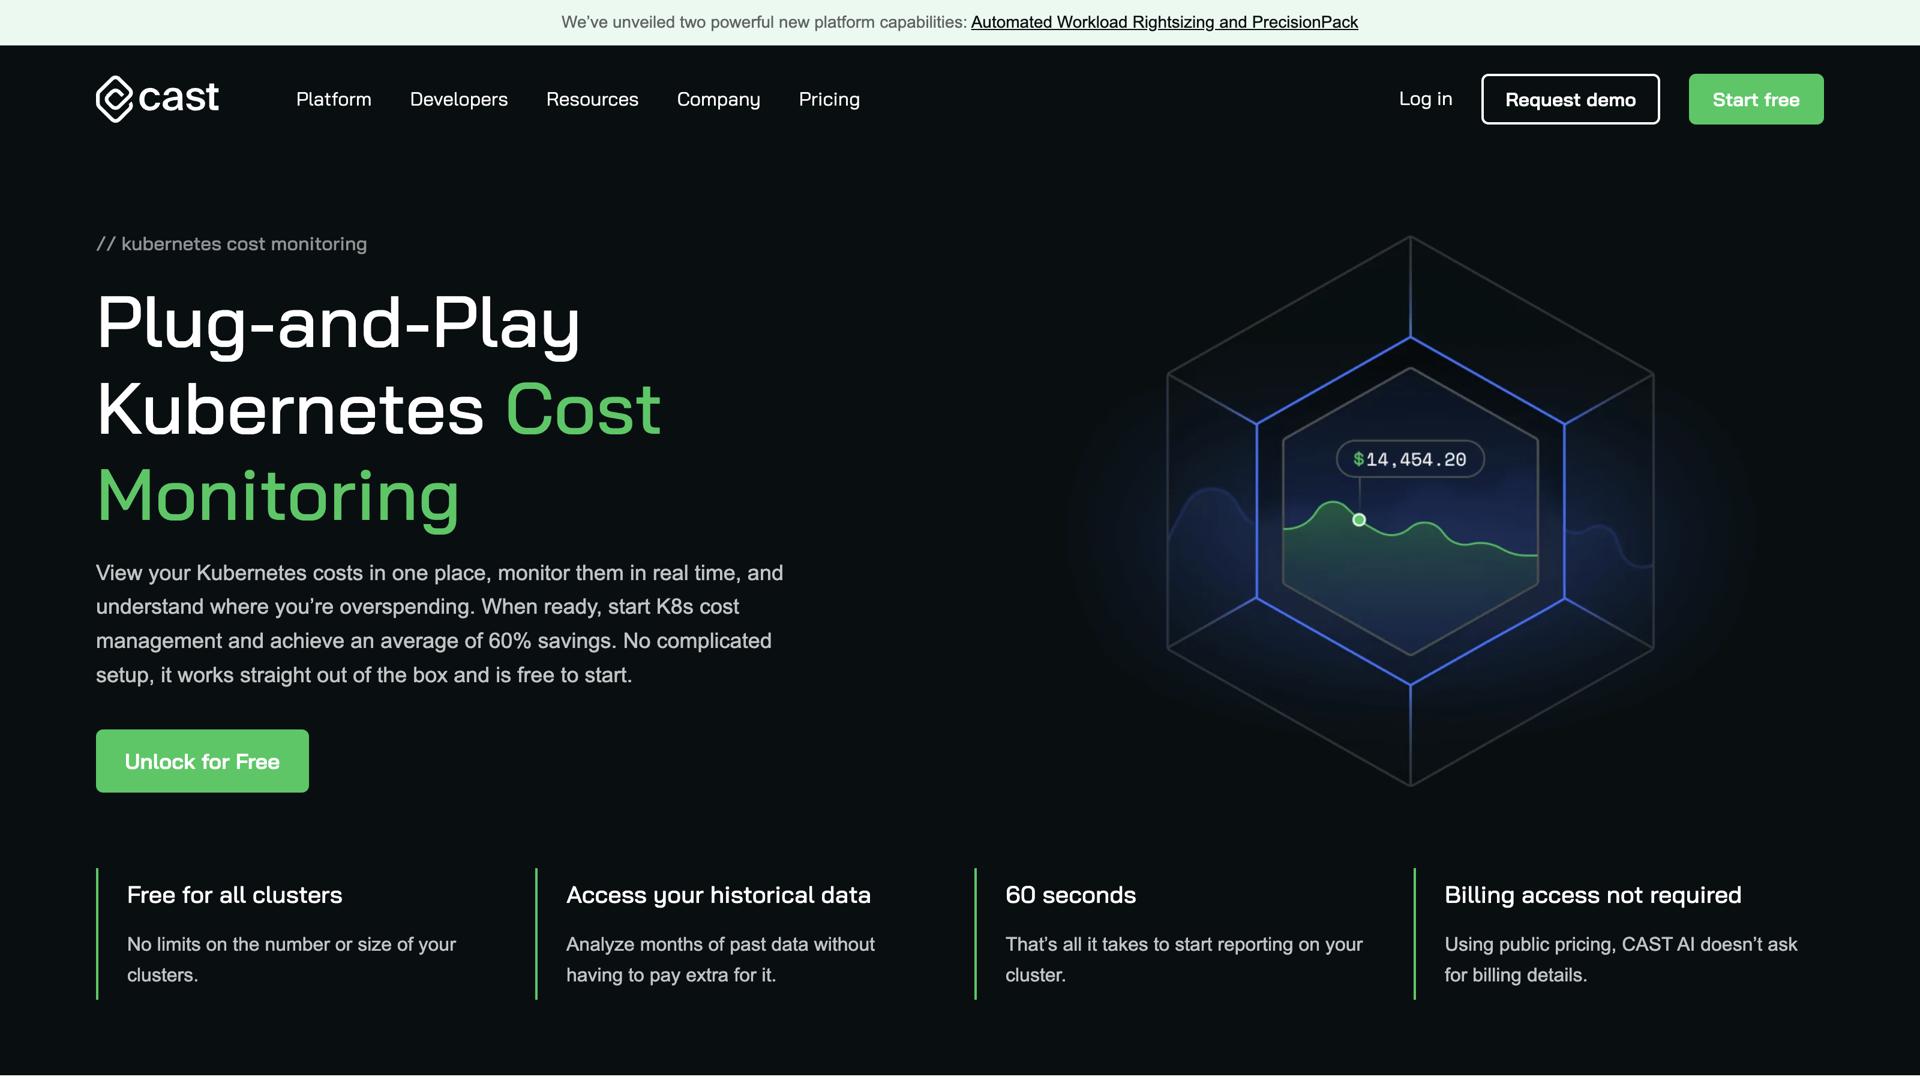Open the Company menu item
The image size is (1920, 1080).
[x=718, y=99]
